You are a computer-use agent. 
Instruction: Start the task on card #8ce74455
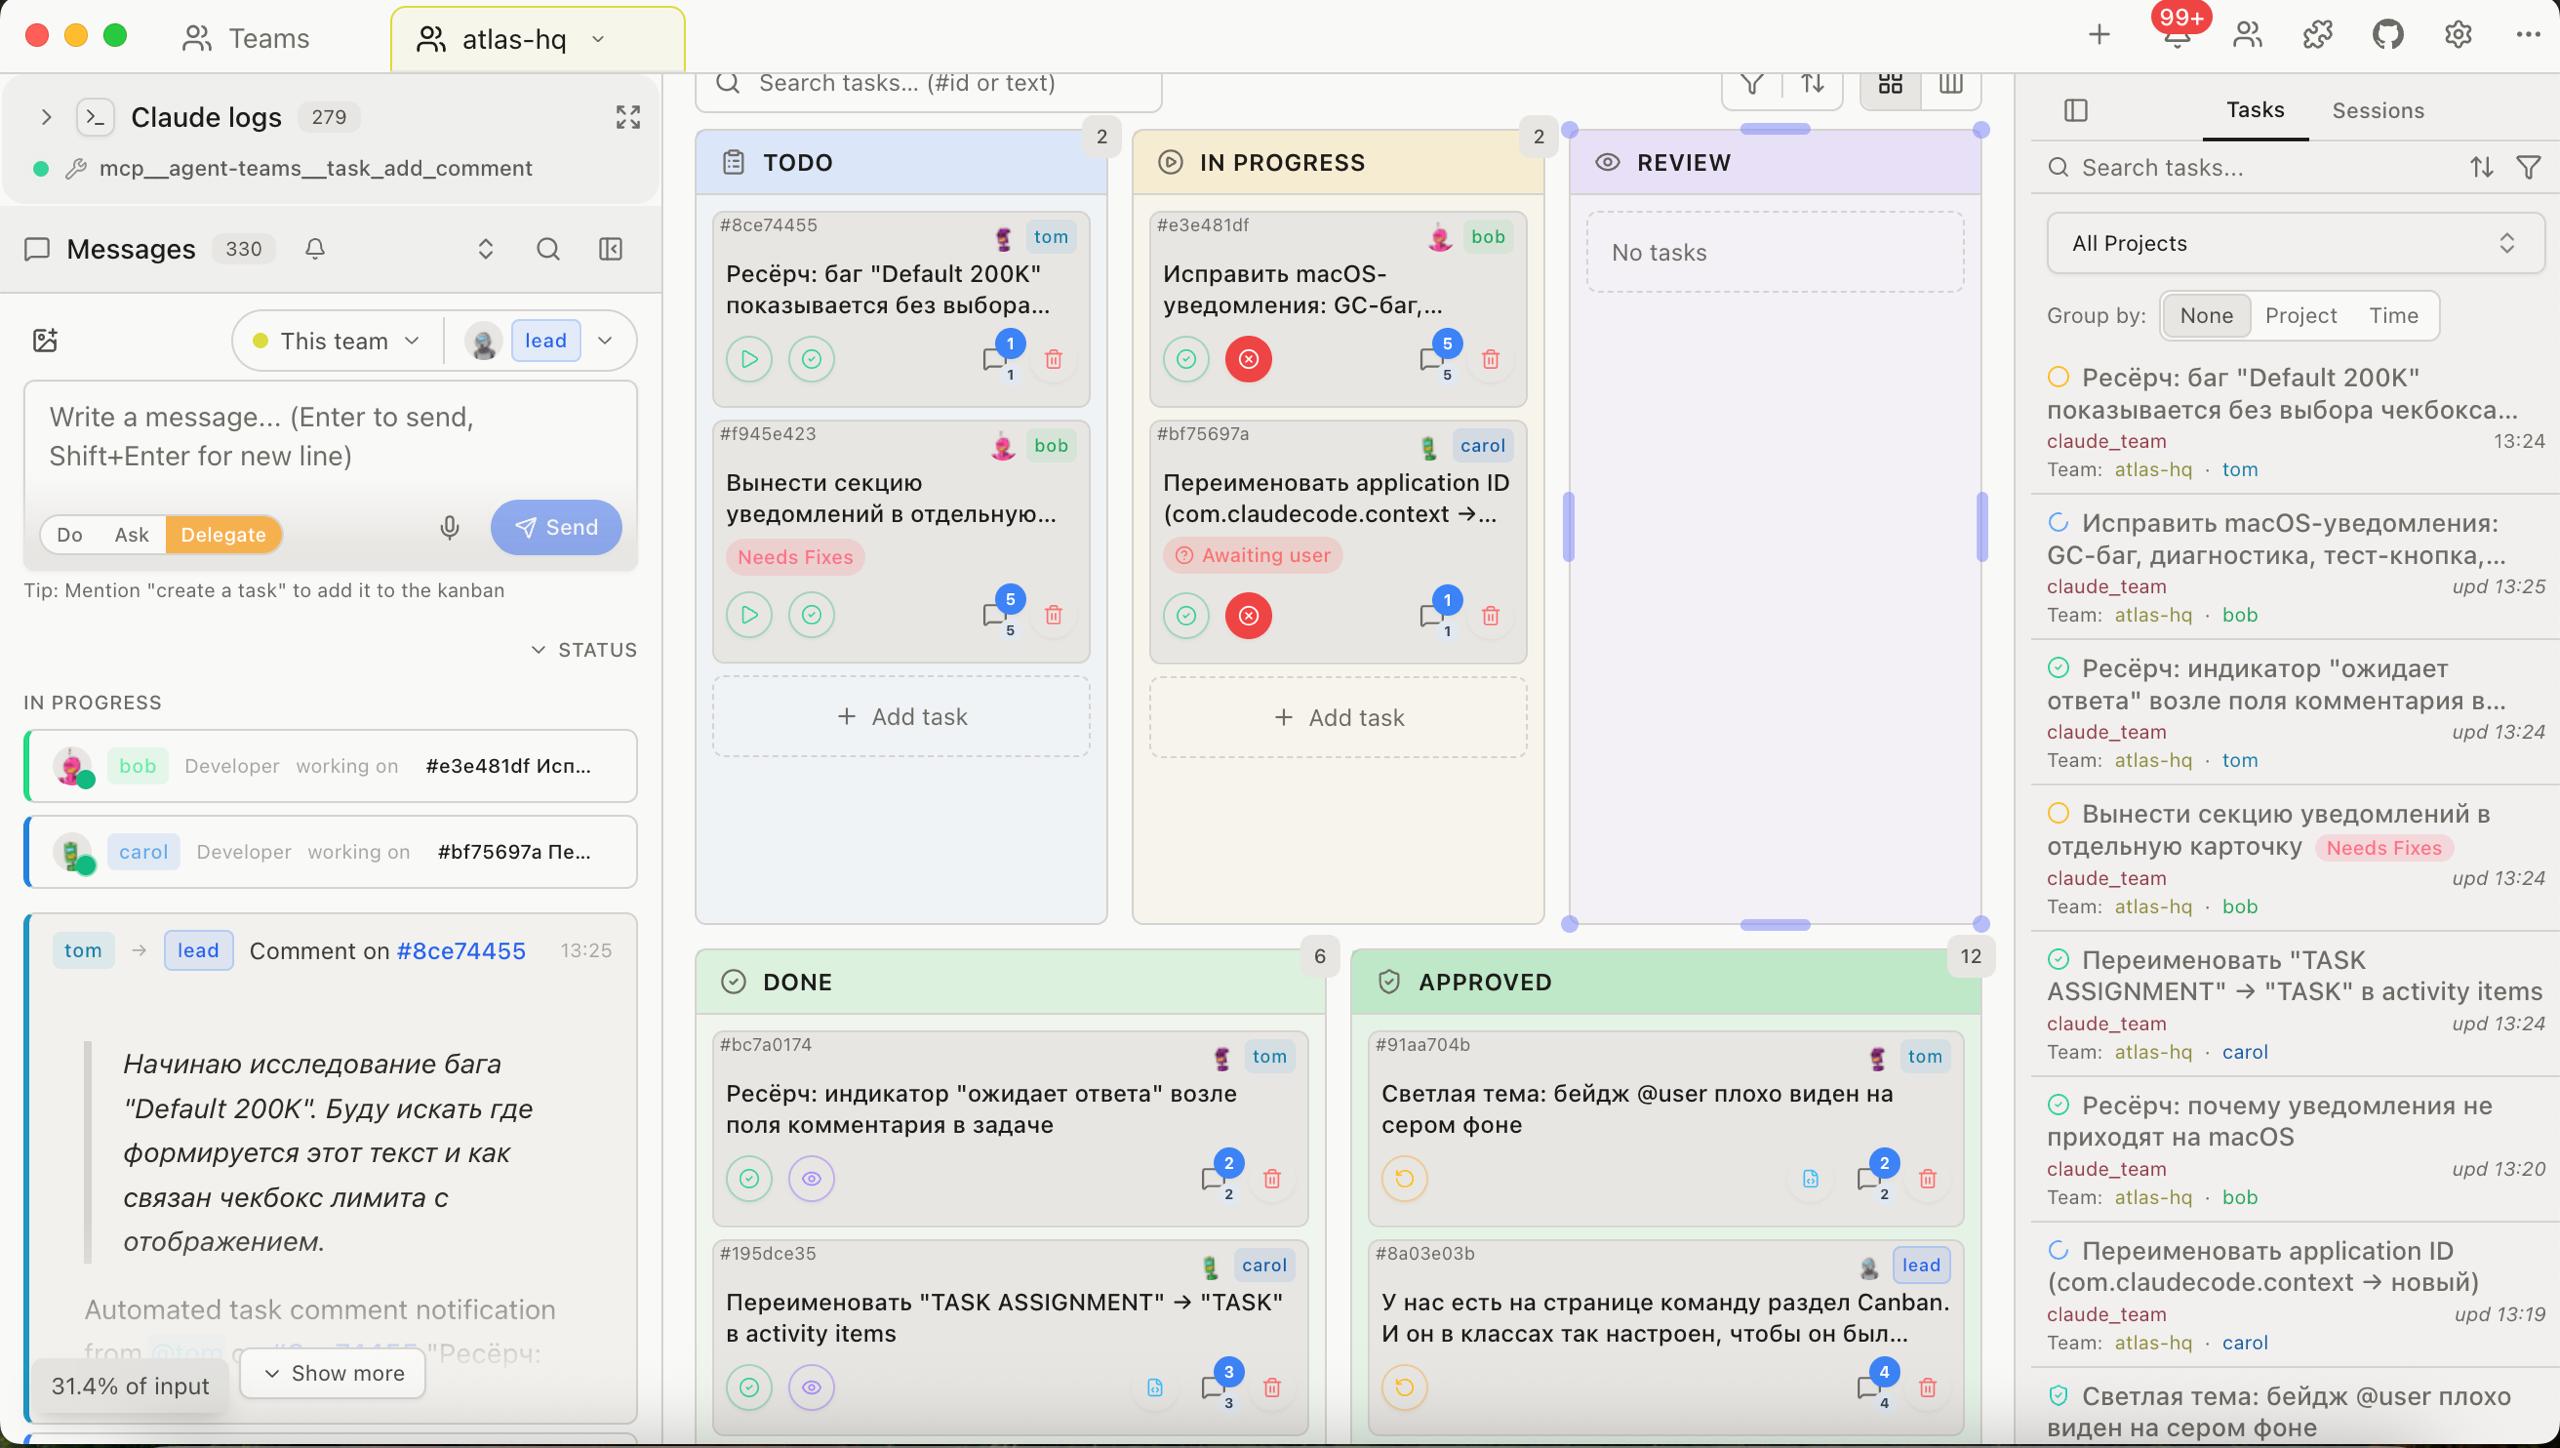click(749, 359)
